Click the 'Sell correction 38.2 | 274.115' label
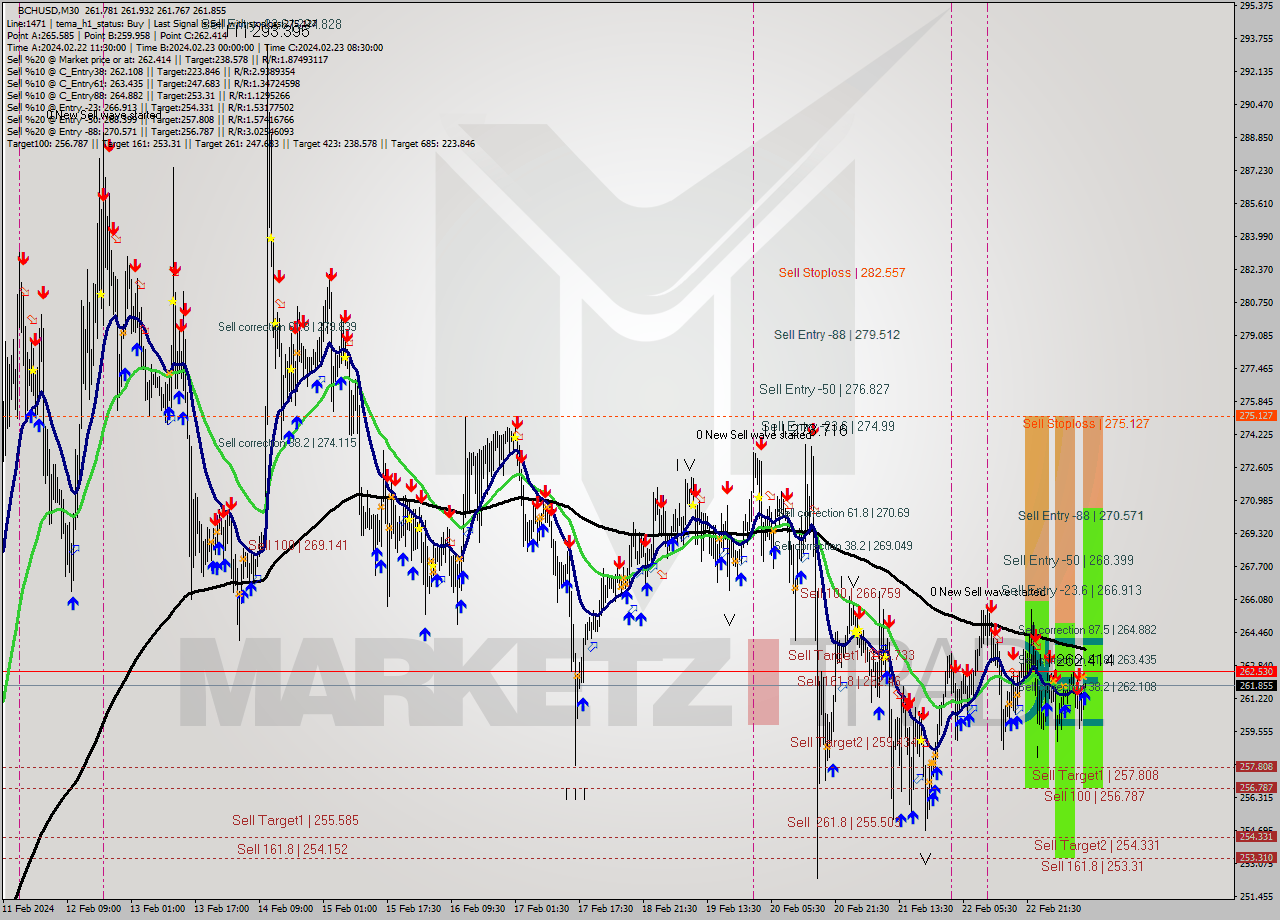This screenshot has width=1280, height=920. 287,442
